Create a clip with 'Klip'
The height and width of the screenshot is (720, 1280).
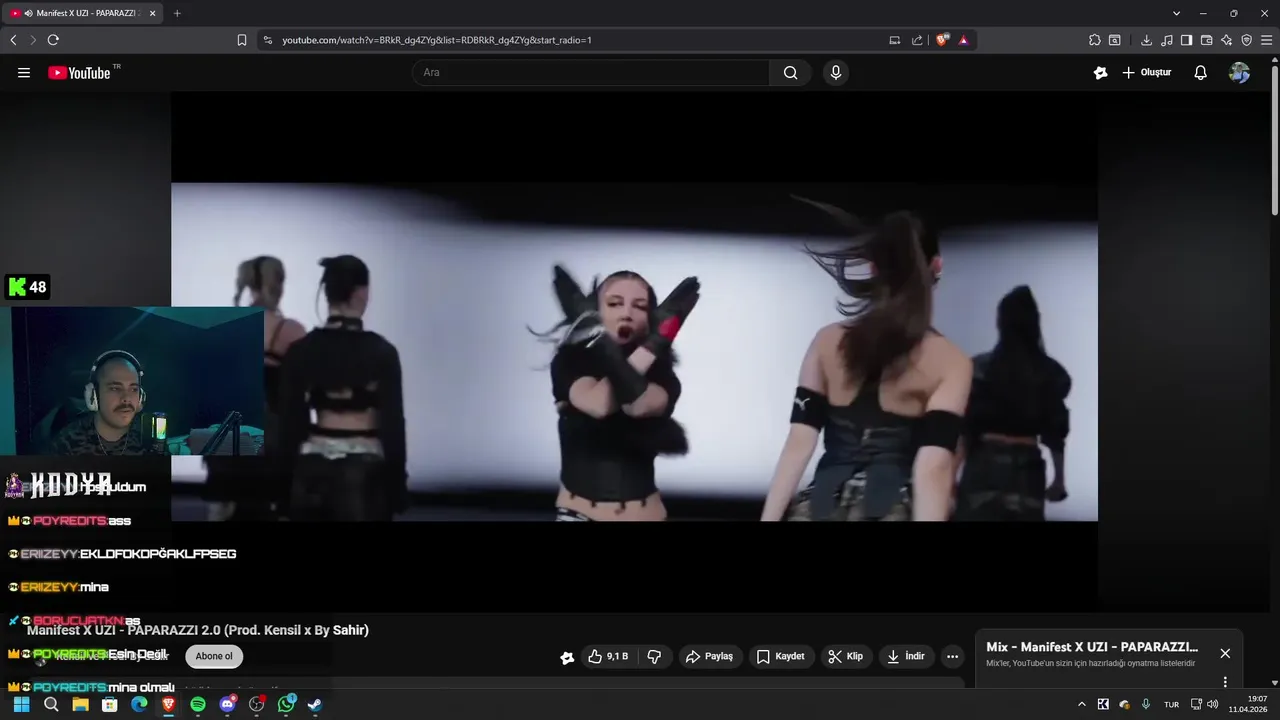click(x=845, y=657)
